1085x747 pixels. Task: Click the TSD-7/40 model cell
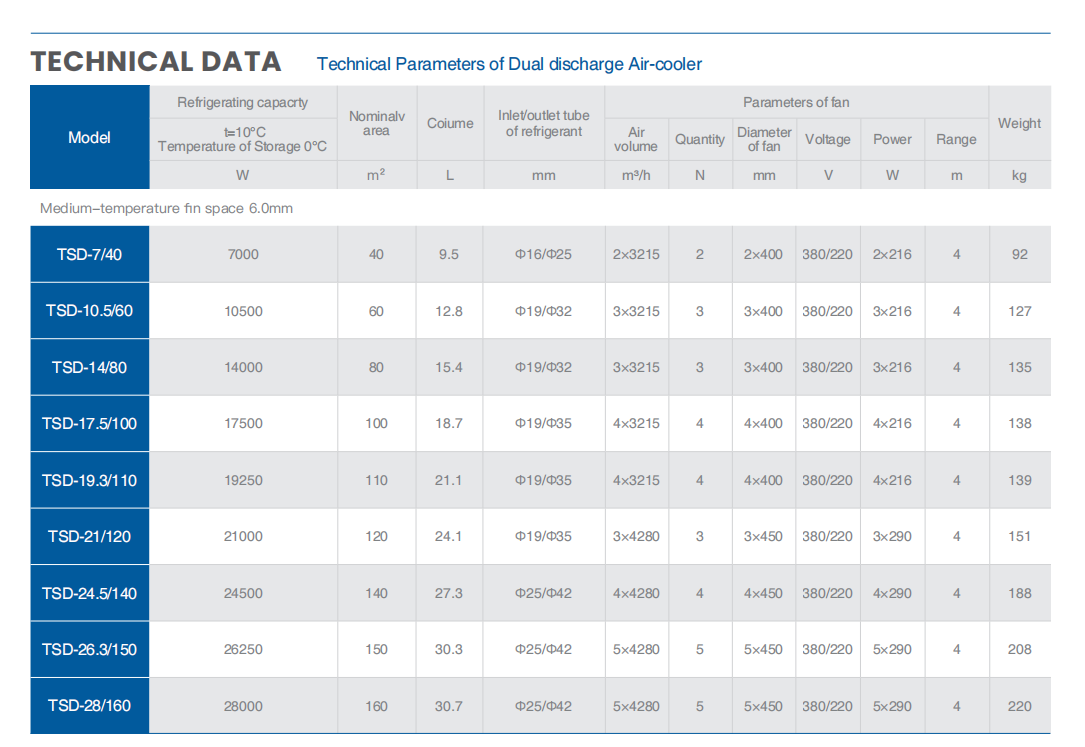(89, 254)
